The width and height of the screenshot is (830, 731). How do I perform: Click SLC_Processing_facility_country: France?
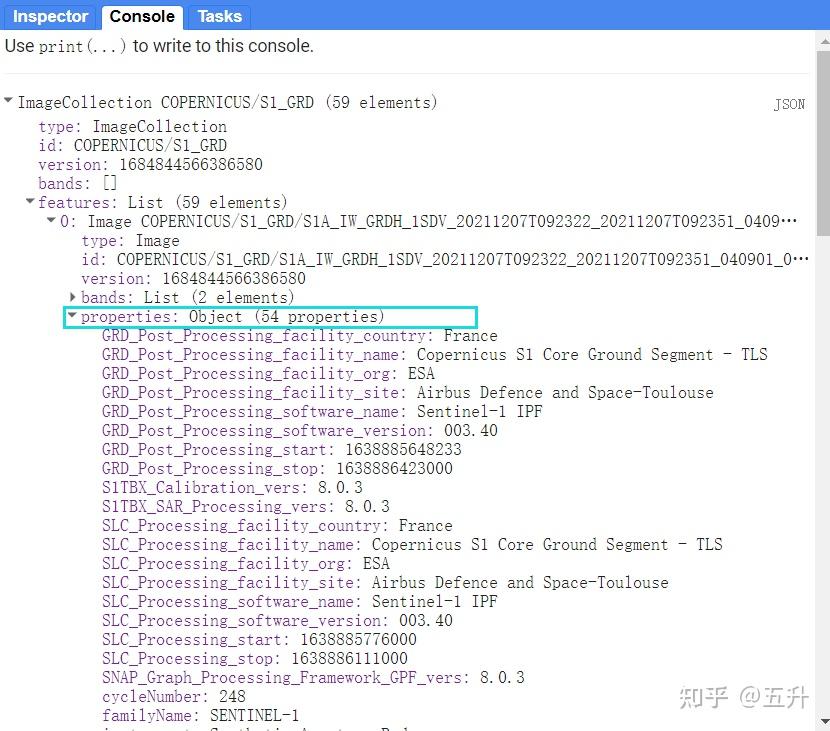277,526
